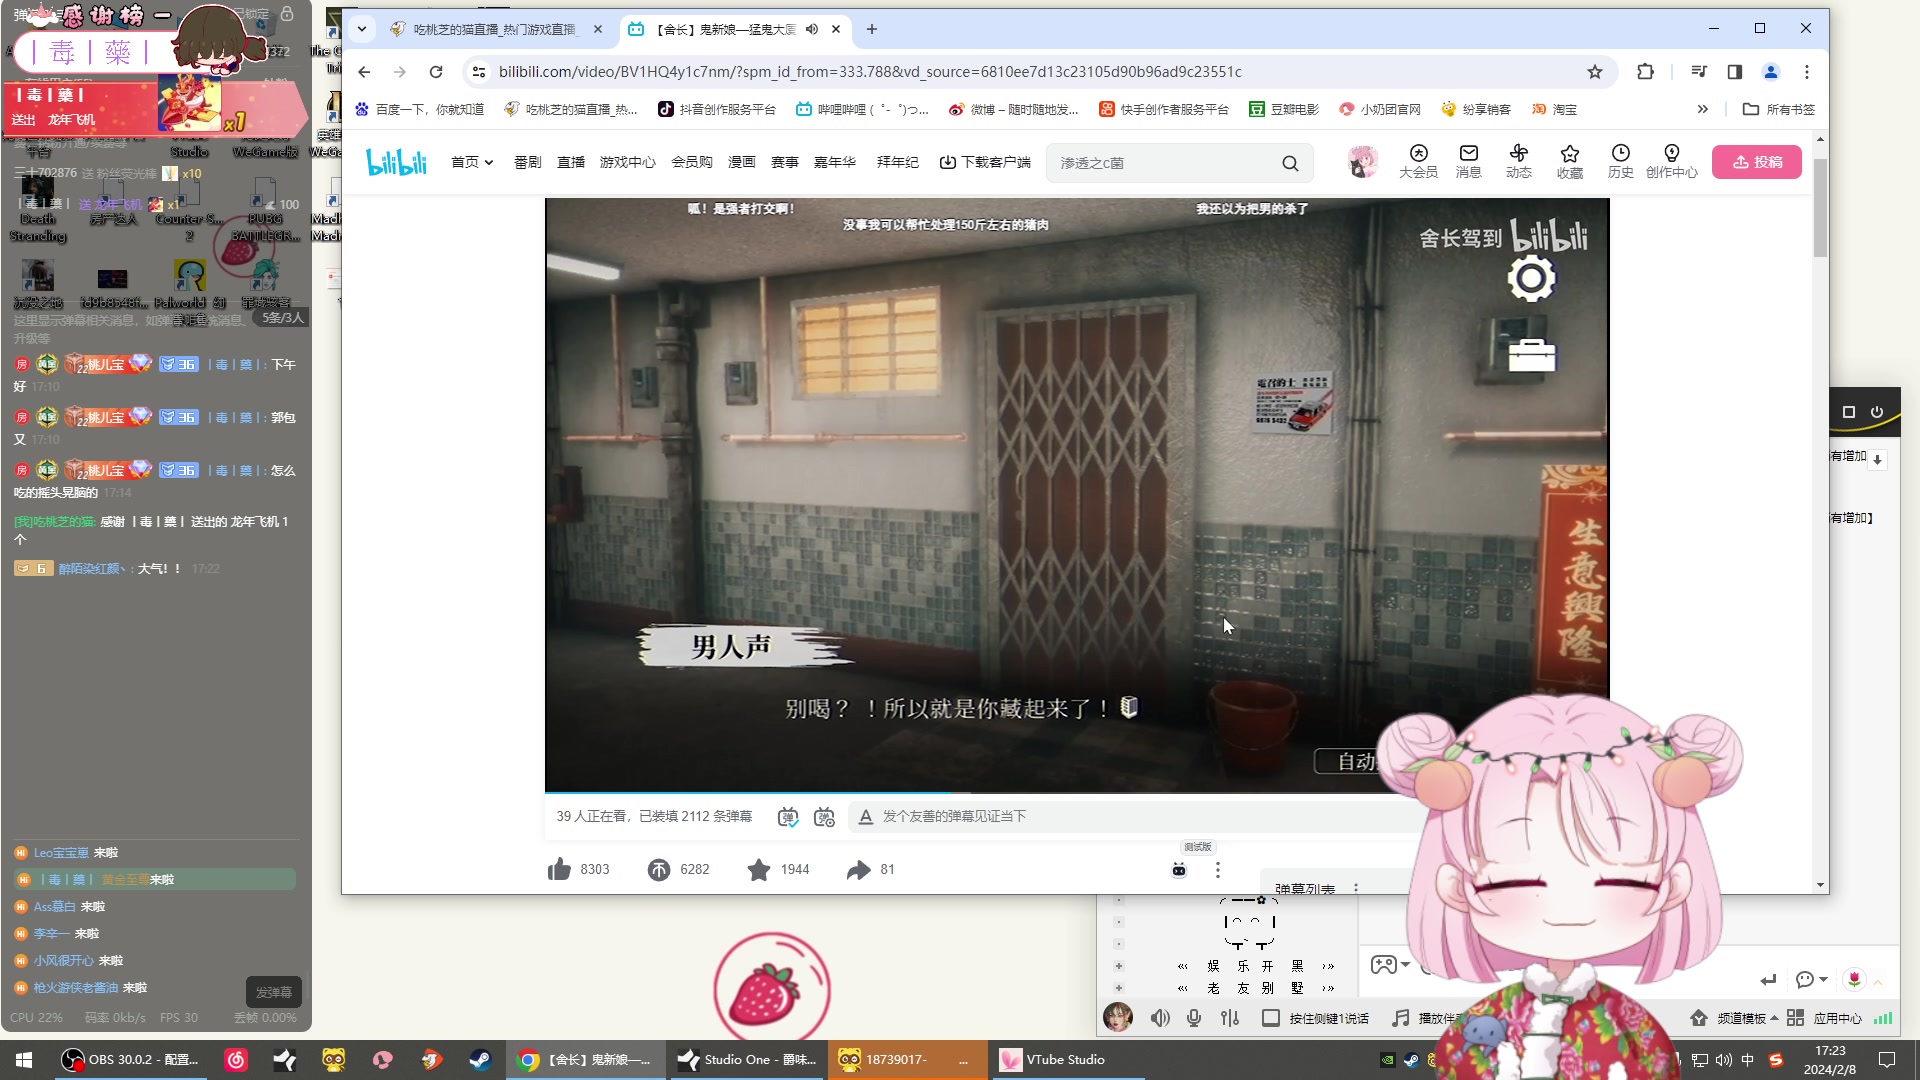Expand hidden bookmarks chevron
Viewport: 1920px width, 1080px height.
tap(1703, 109)
